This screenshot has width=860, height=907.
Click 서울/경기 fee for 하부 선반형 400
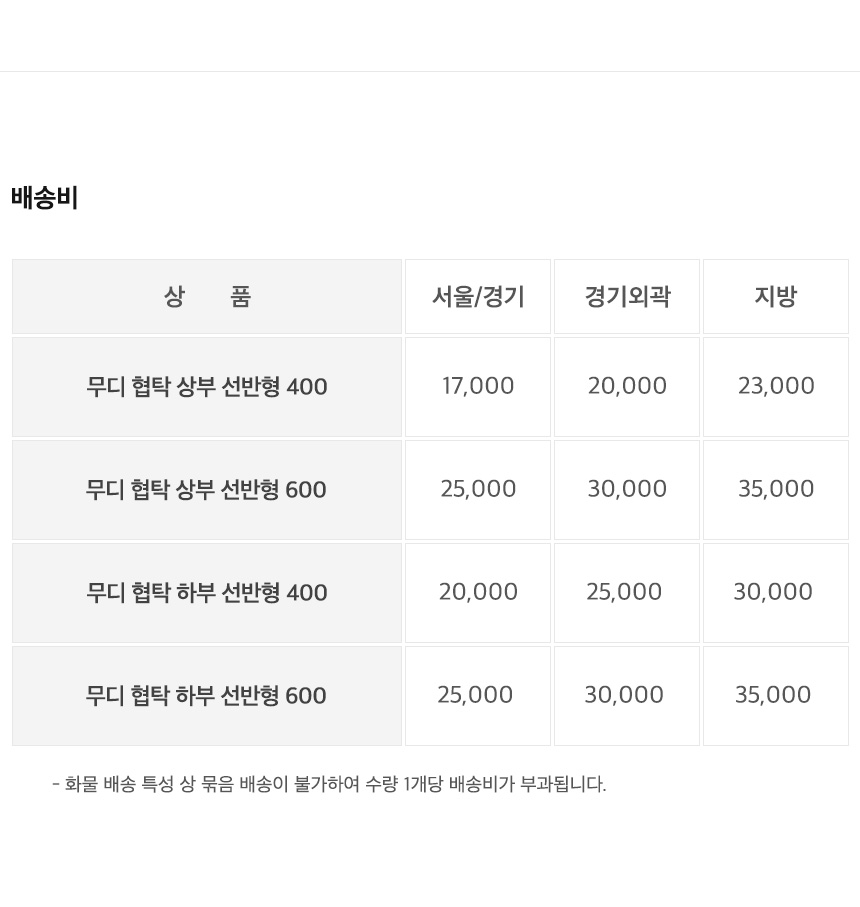click(x=478, y=592)
